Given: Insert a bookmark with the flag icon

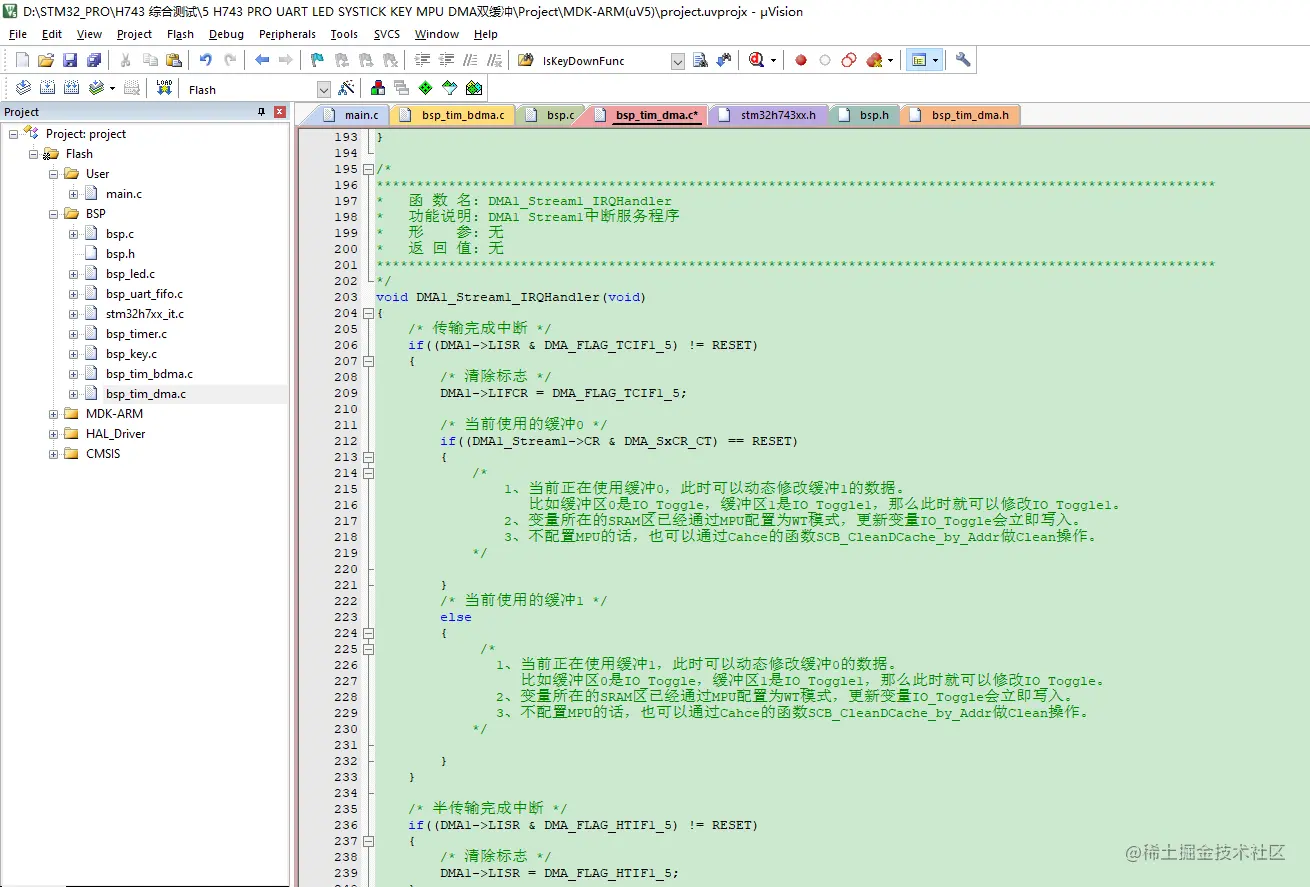Looking at the screenshot, I should (x=317, y=61).
